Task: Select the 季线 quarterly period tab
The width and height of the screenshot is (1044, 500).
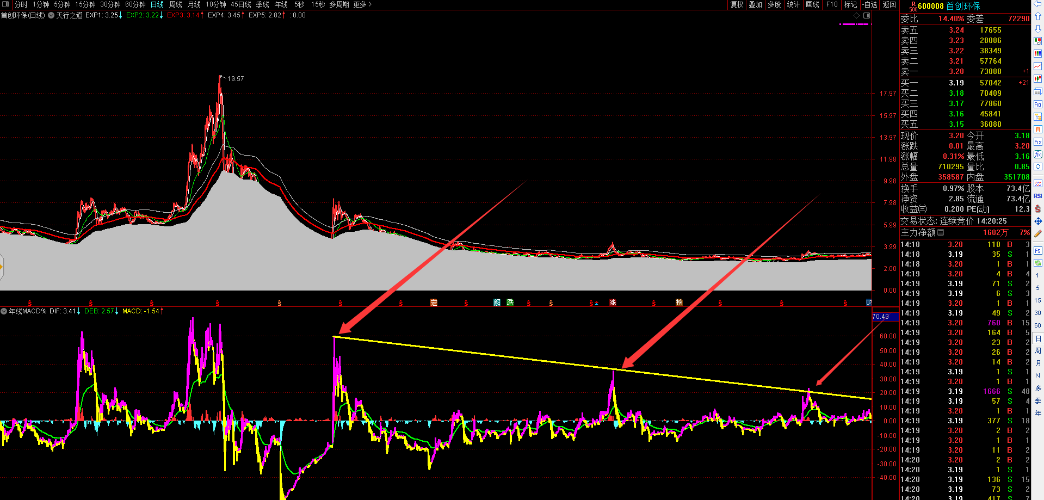Action: click(262, 5)
